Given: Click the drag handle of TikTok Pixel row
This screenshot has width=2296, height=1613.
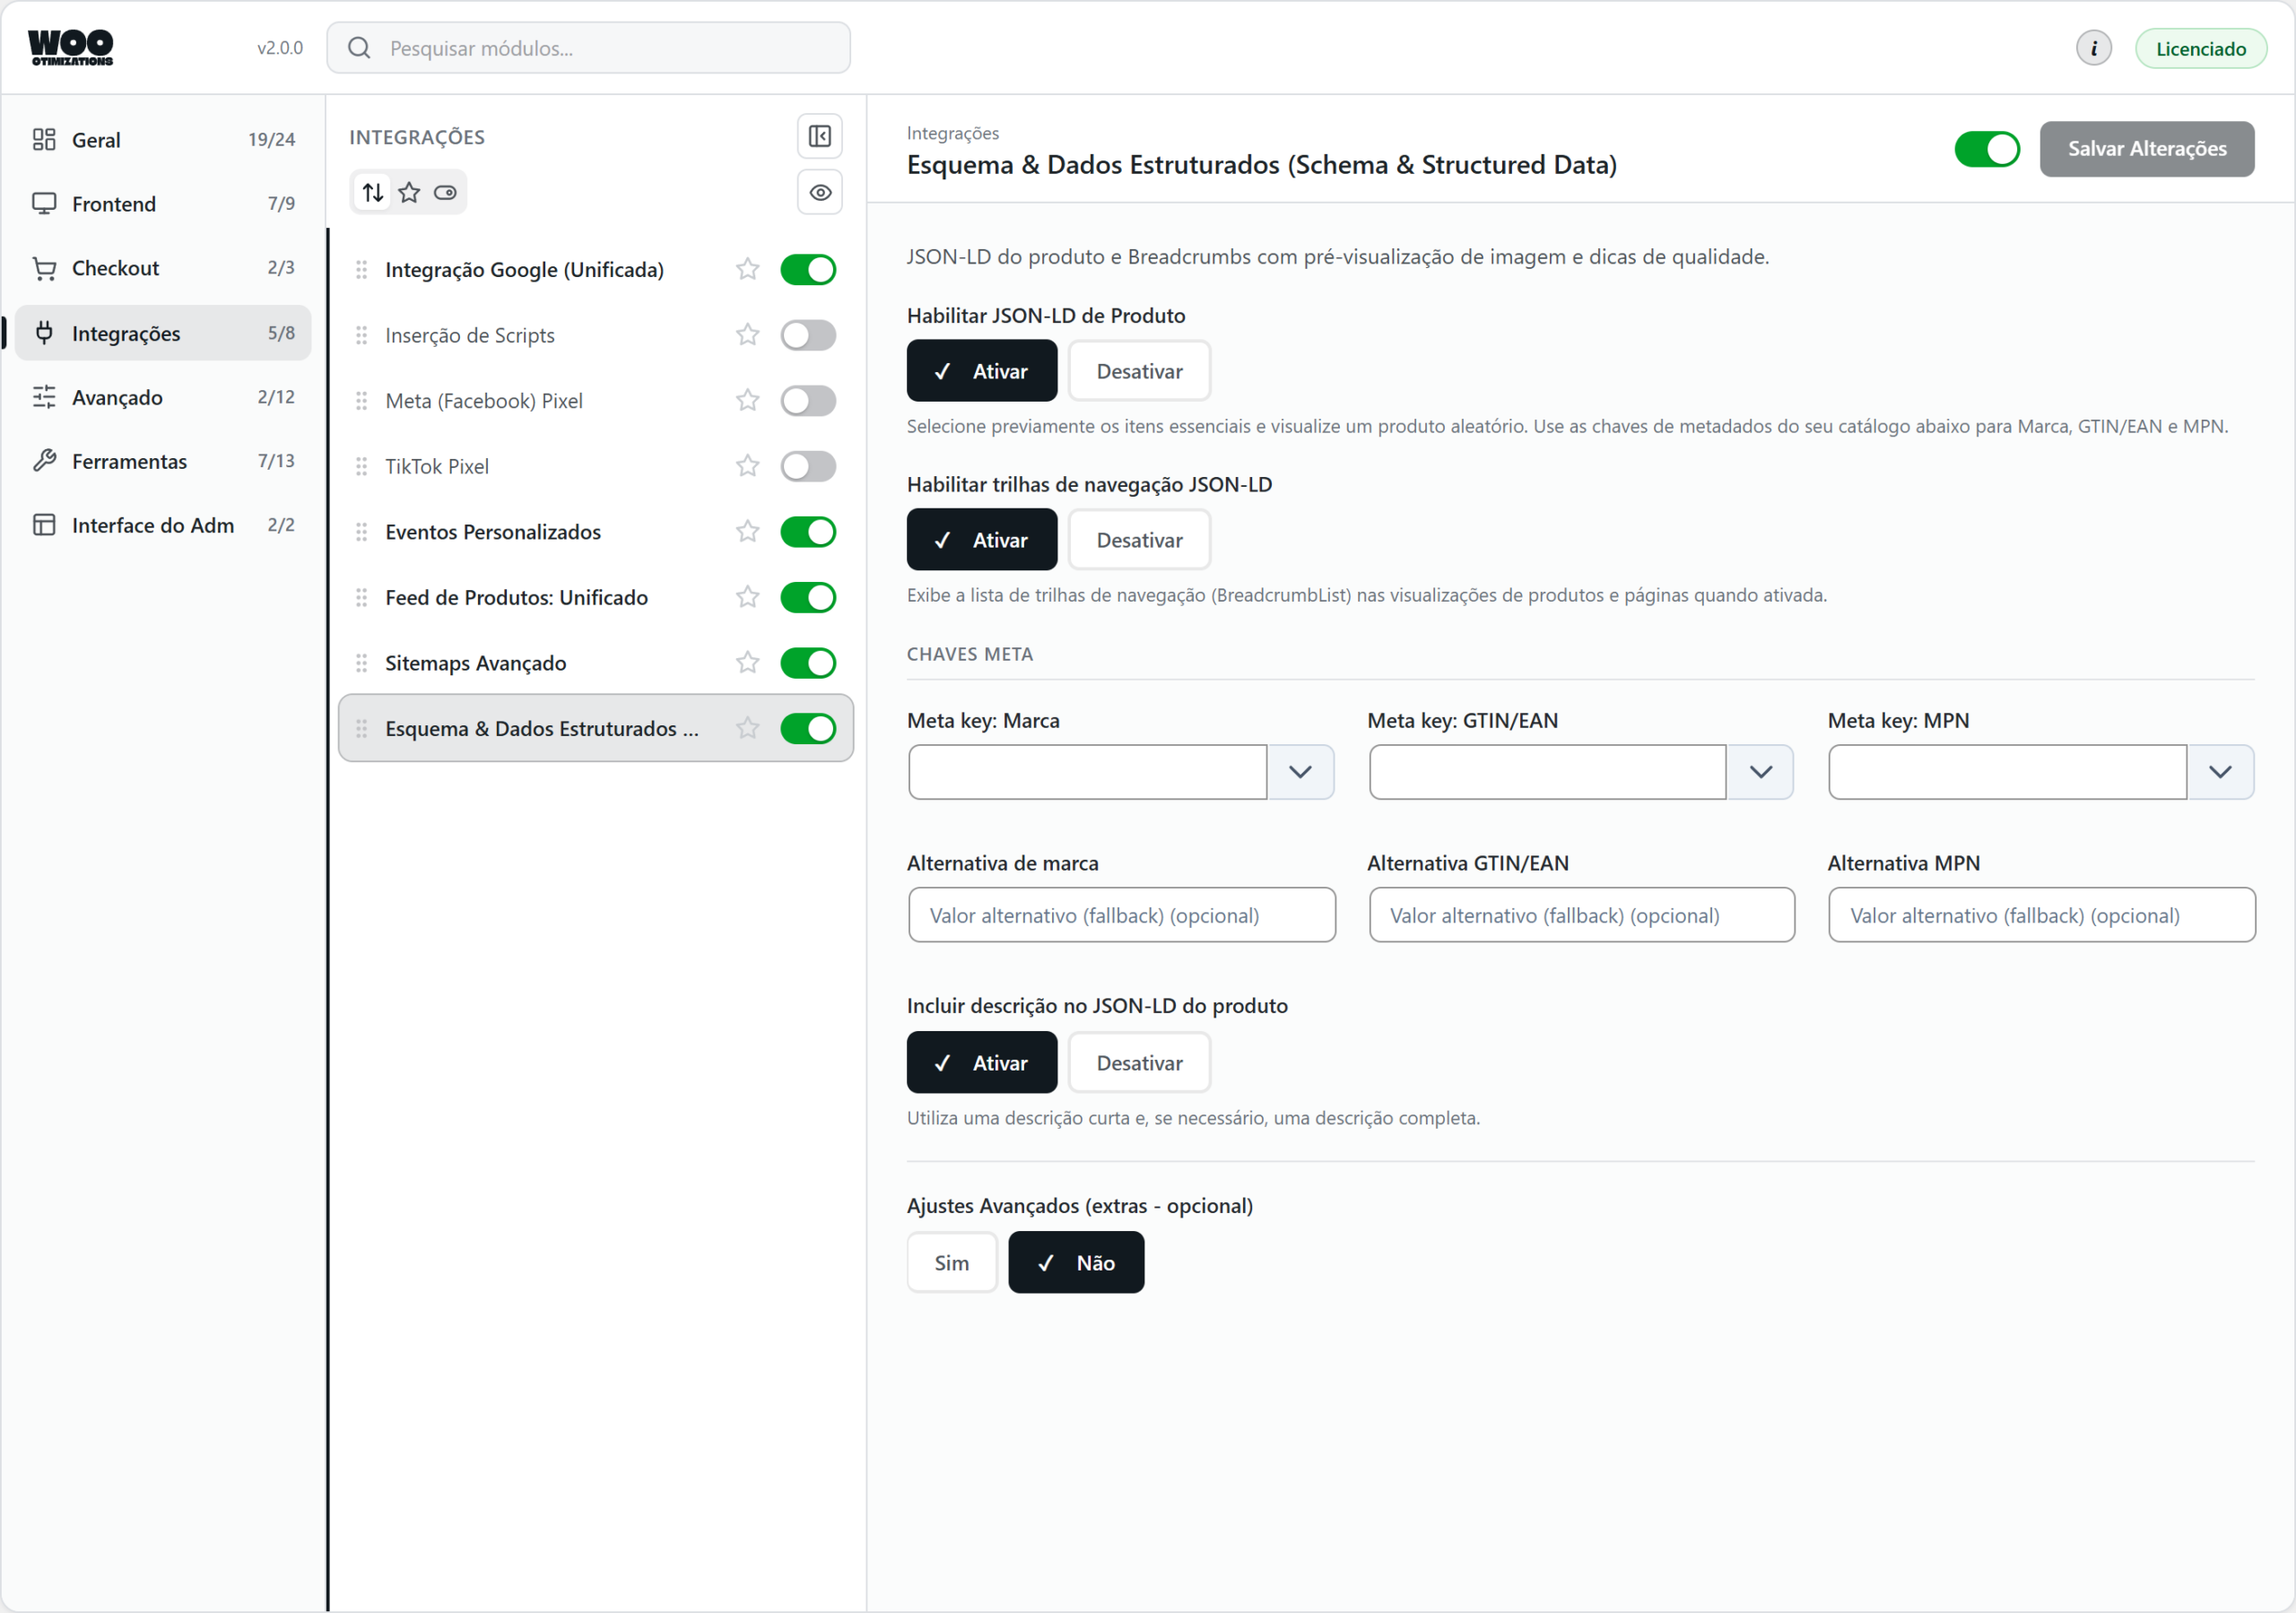Looking at the screenshot, I should point(361,466).
